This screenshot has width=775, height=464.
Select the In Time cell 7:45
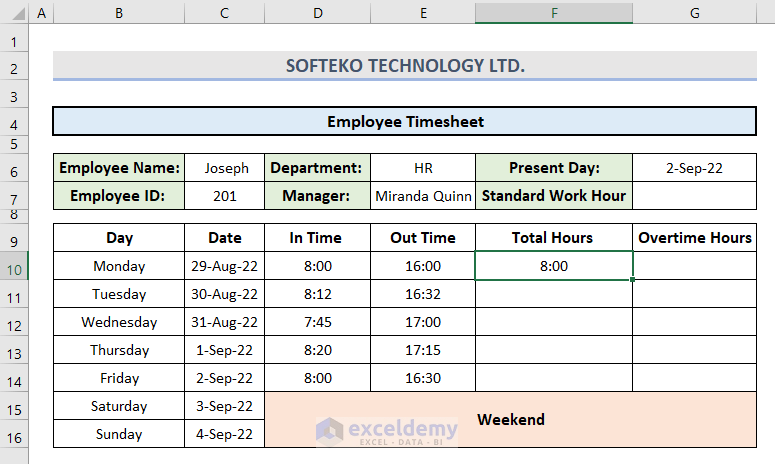coord(317,322)
